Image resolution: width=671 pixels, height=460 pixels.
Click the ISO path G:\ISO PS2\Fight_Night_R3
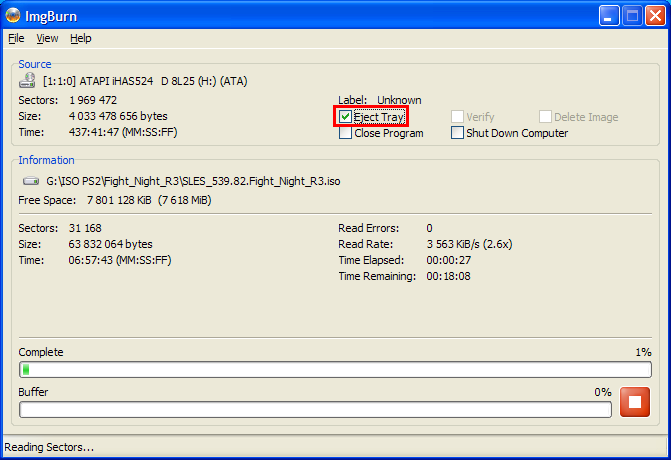(x=193, y=181)
